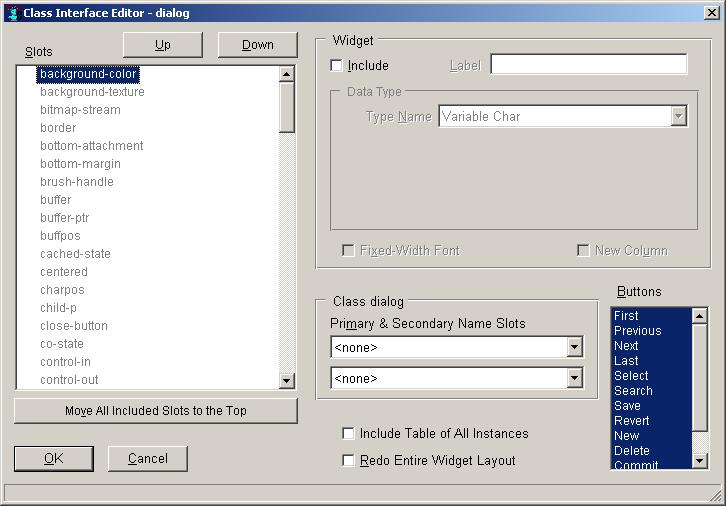Select the bitmap-stream slot
Image resolution: width=726 pixels, height=506 pixels.
(80, 110)
